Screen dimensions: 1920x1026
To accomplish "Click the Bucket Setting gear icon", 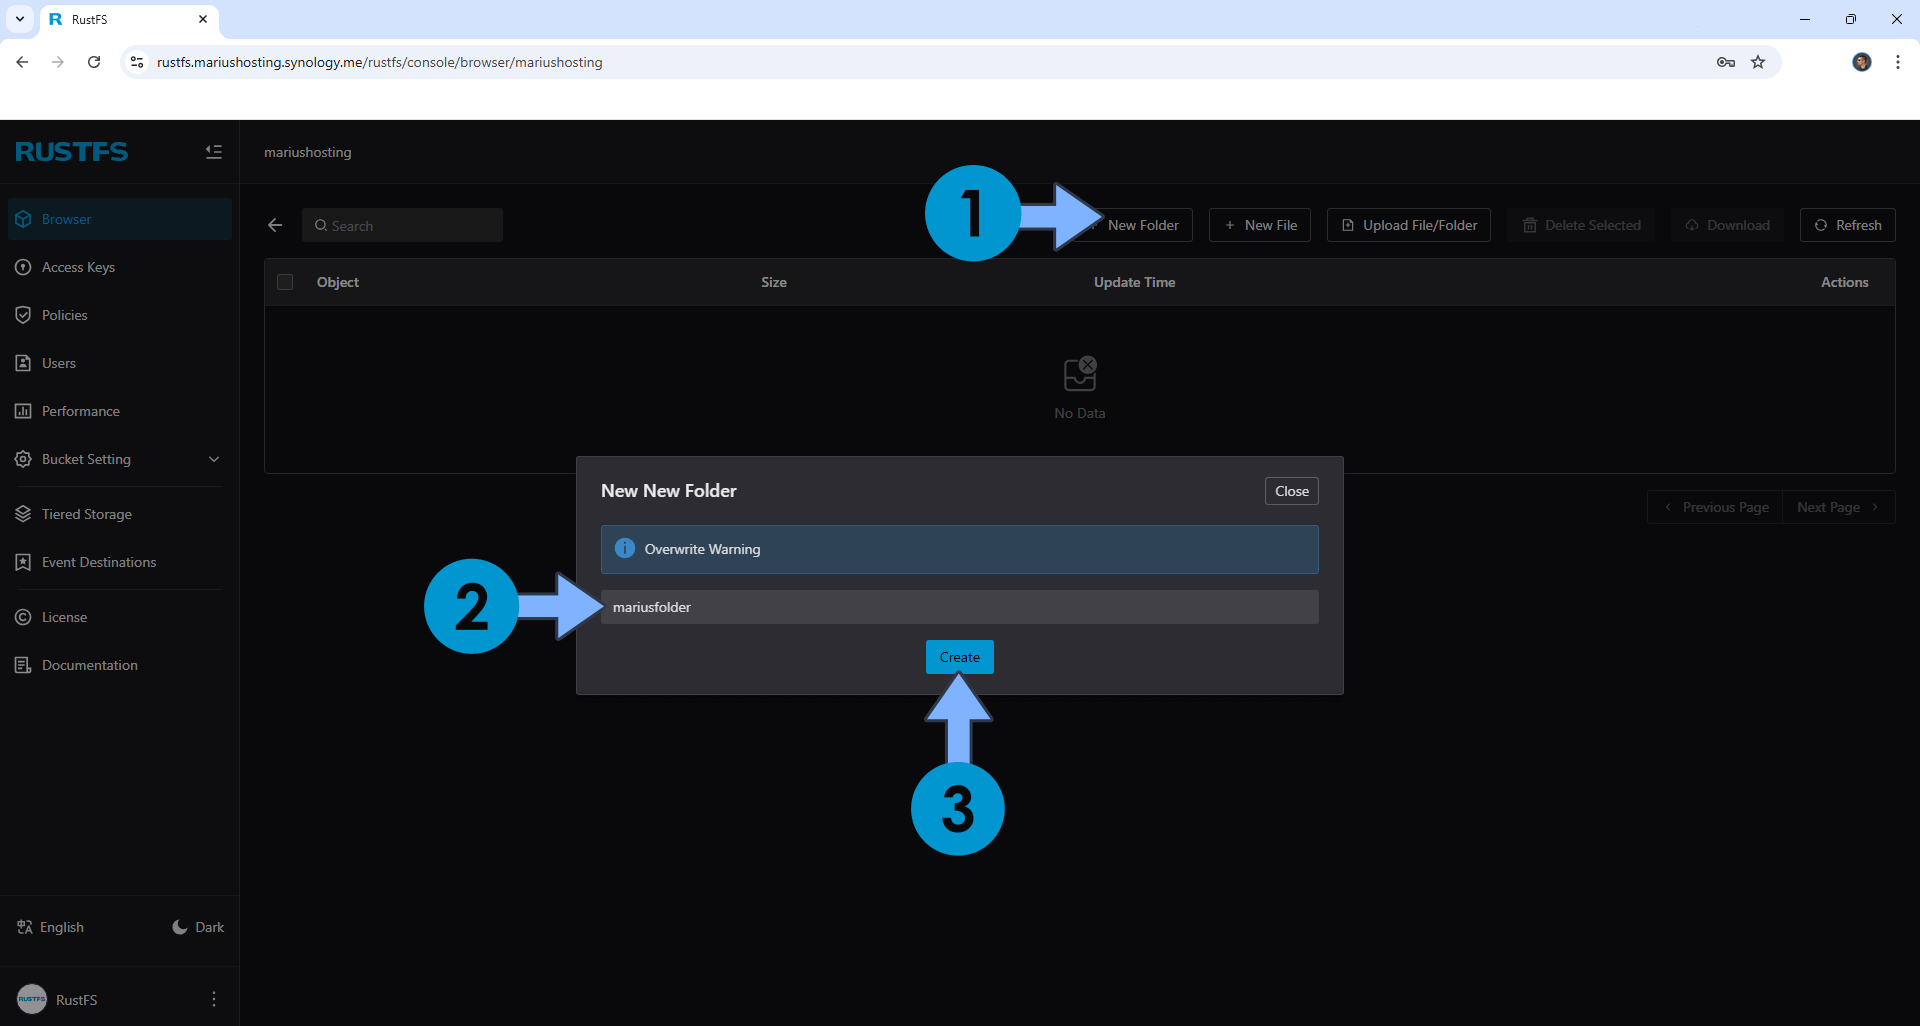I will [x=23, y=459].
